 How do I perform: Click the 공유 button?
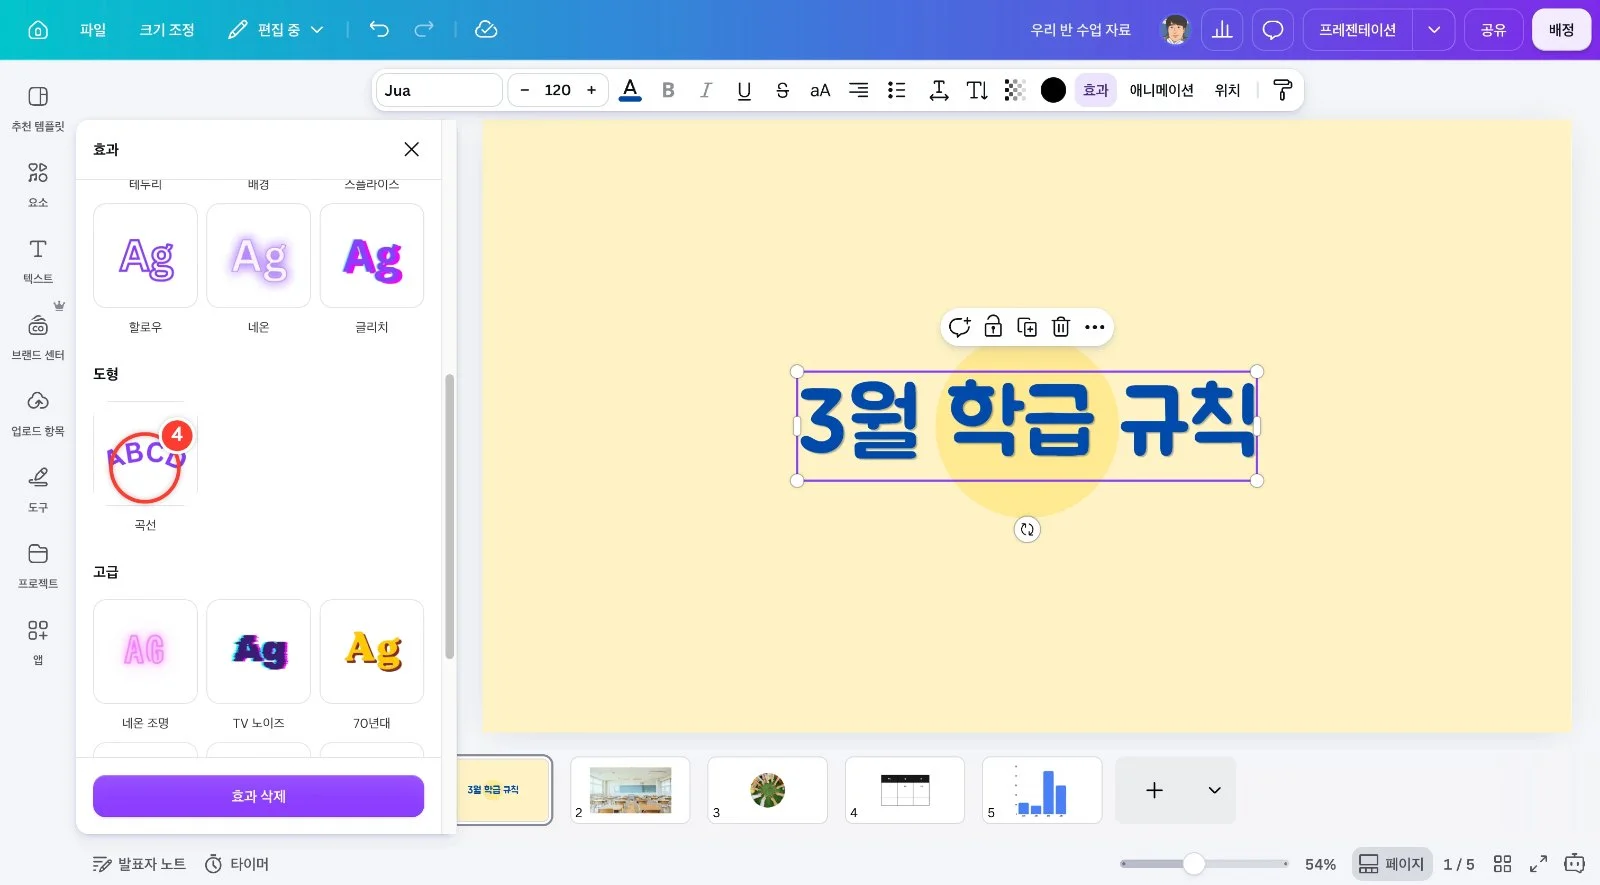[1494, 30]
